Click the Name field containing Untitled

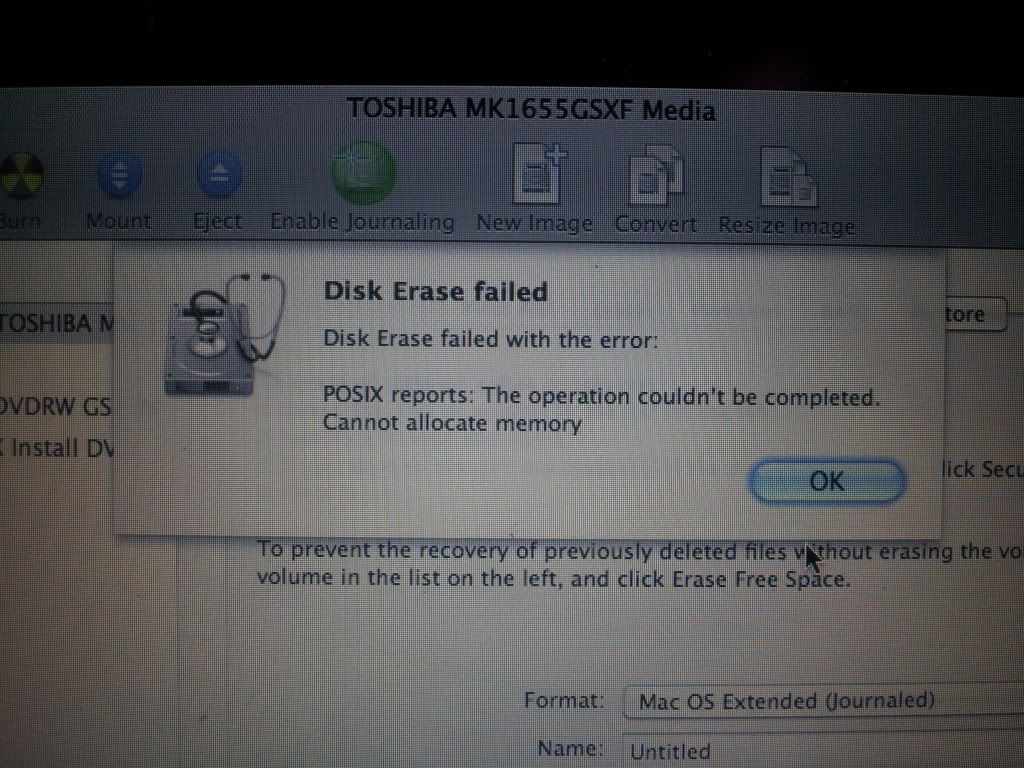[x=824, y=751]
